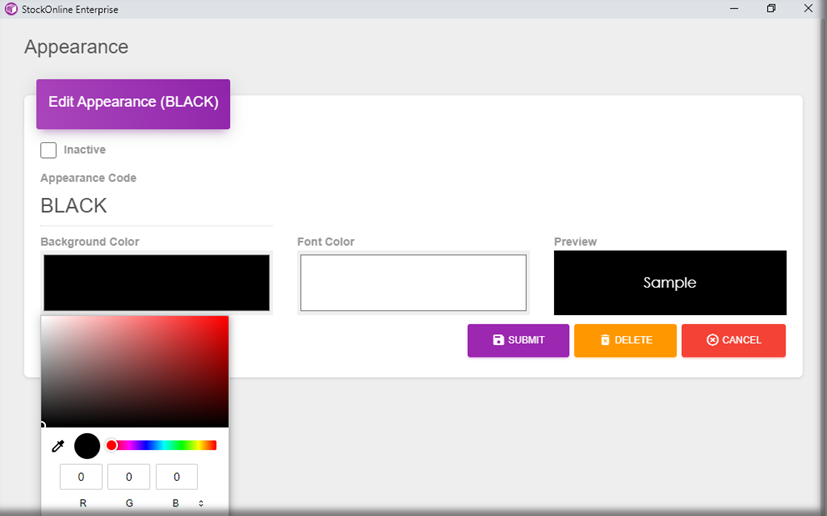
Task: Tick the Inactive checkbox
Action: (48, 150)
